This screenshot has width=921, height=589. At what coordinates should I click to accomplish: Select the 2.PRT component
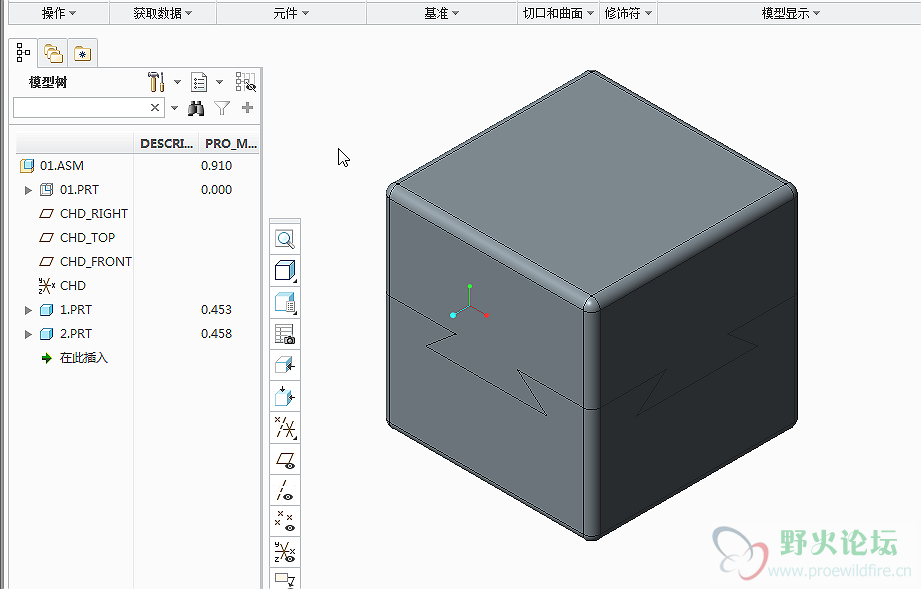[x=76, y=334]
